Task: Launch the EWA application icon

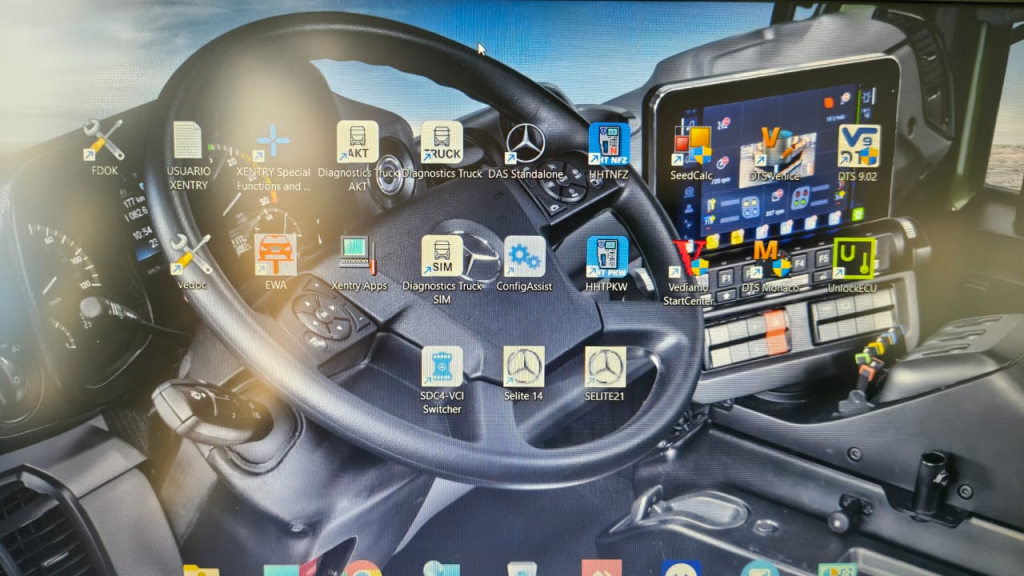Action: click(x=275, y=255)
